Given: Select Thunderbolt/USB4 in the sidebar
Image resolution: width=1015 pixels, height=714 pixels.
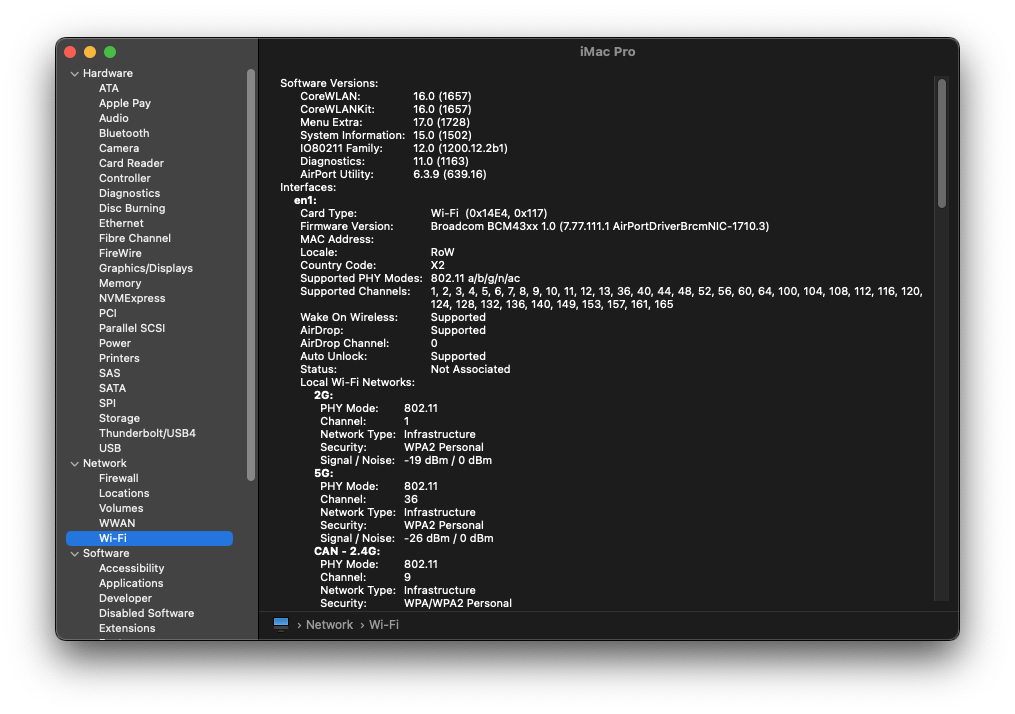Looking at the screenshot, I should click(147, 433).
